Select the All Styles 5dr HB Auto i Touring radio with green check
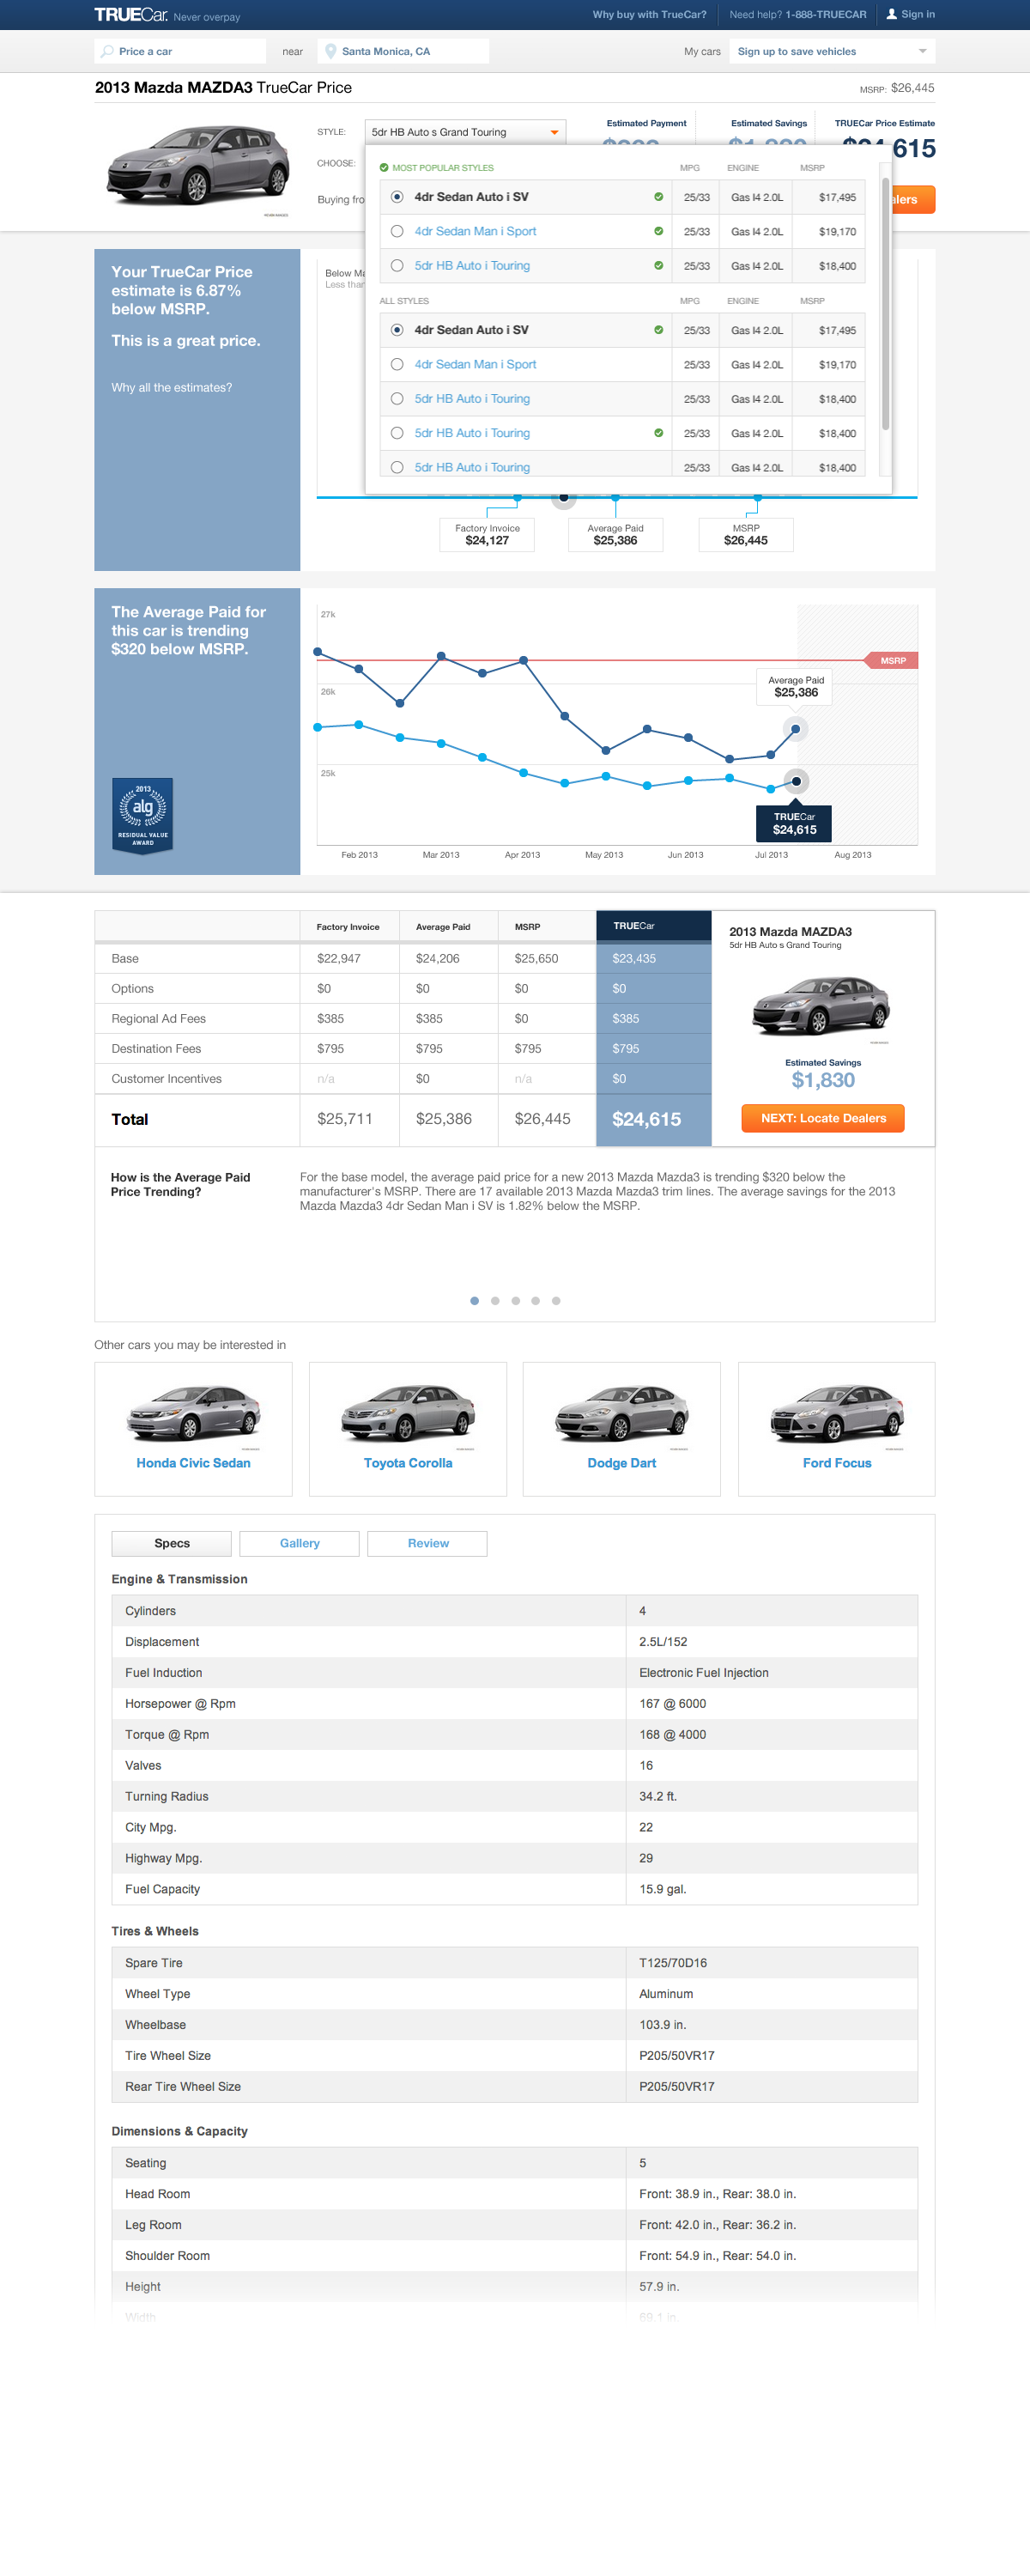Image resolution: width=1030 pixels, height=2576 pixels. [397, 433]
